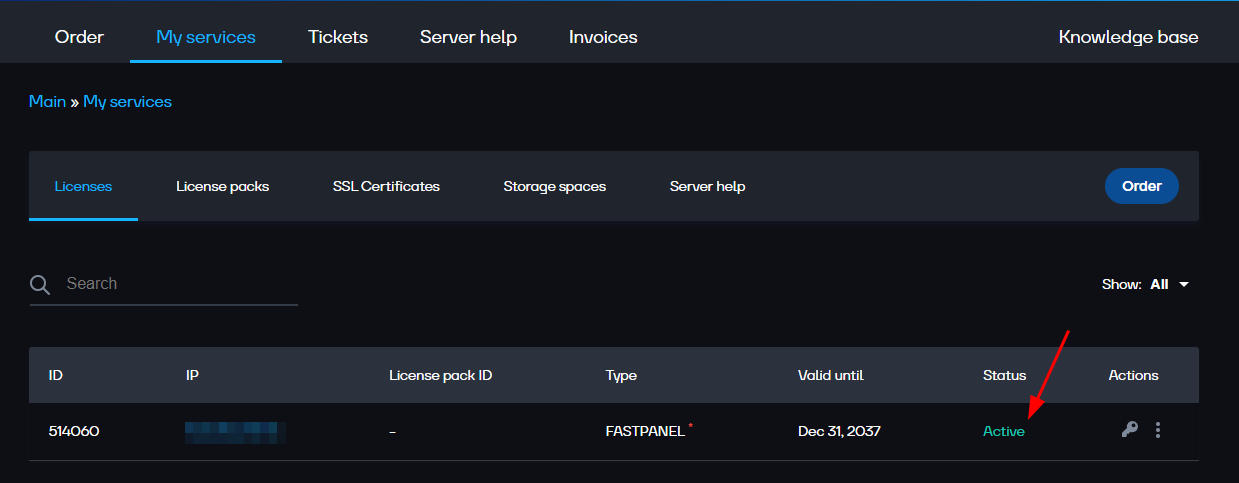Click the key icon in the Actions column
Viewport: 1239px width, 483px height.
(1129, 430)
